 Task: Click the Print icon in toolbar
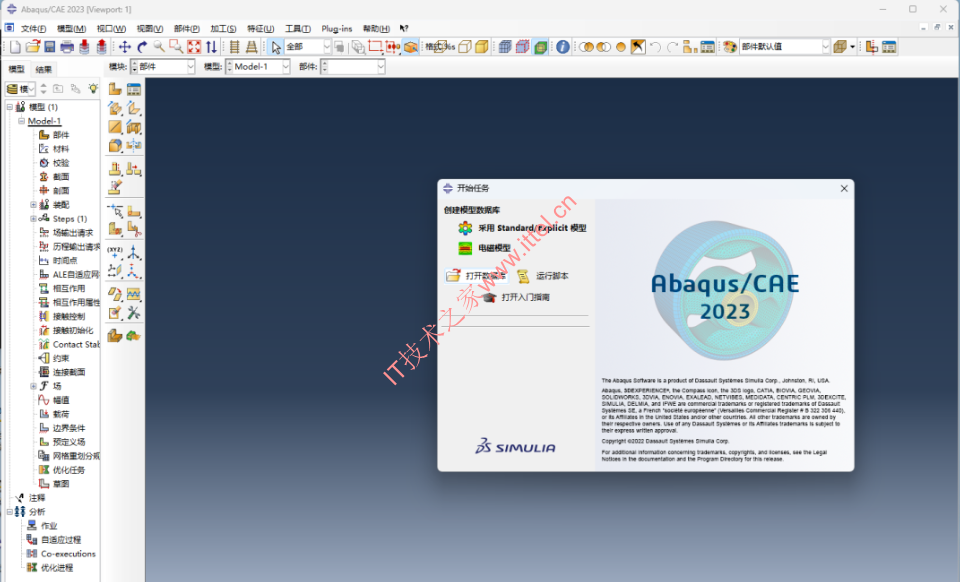[67, 47]
